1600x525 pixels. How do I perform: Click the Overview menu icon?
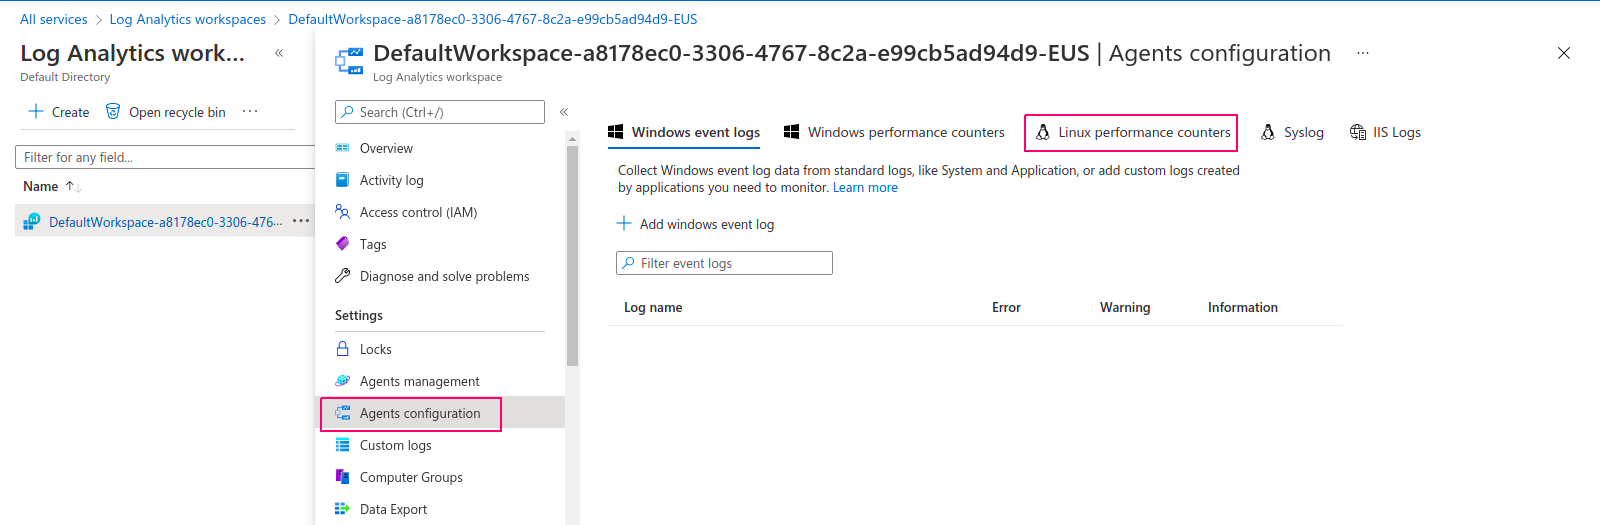tap(342, 148)
